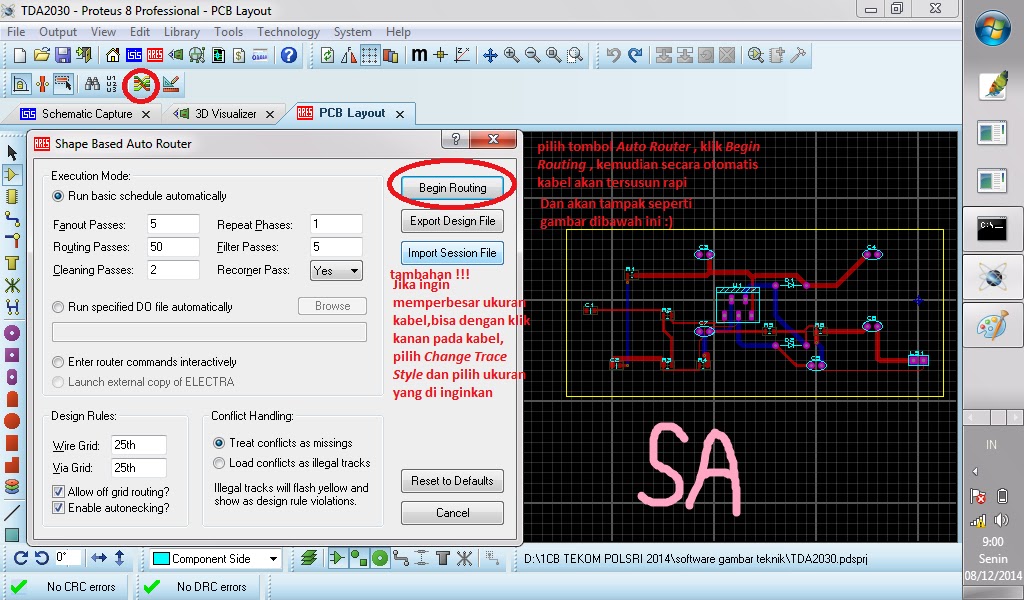
Task: Click the Layer Selector stack icon at bottom
Action: [x=309, y=558]
